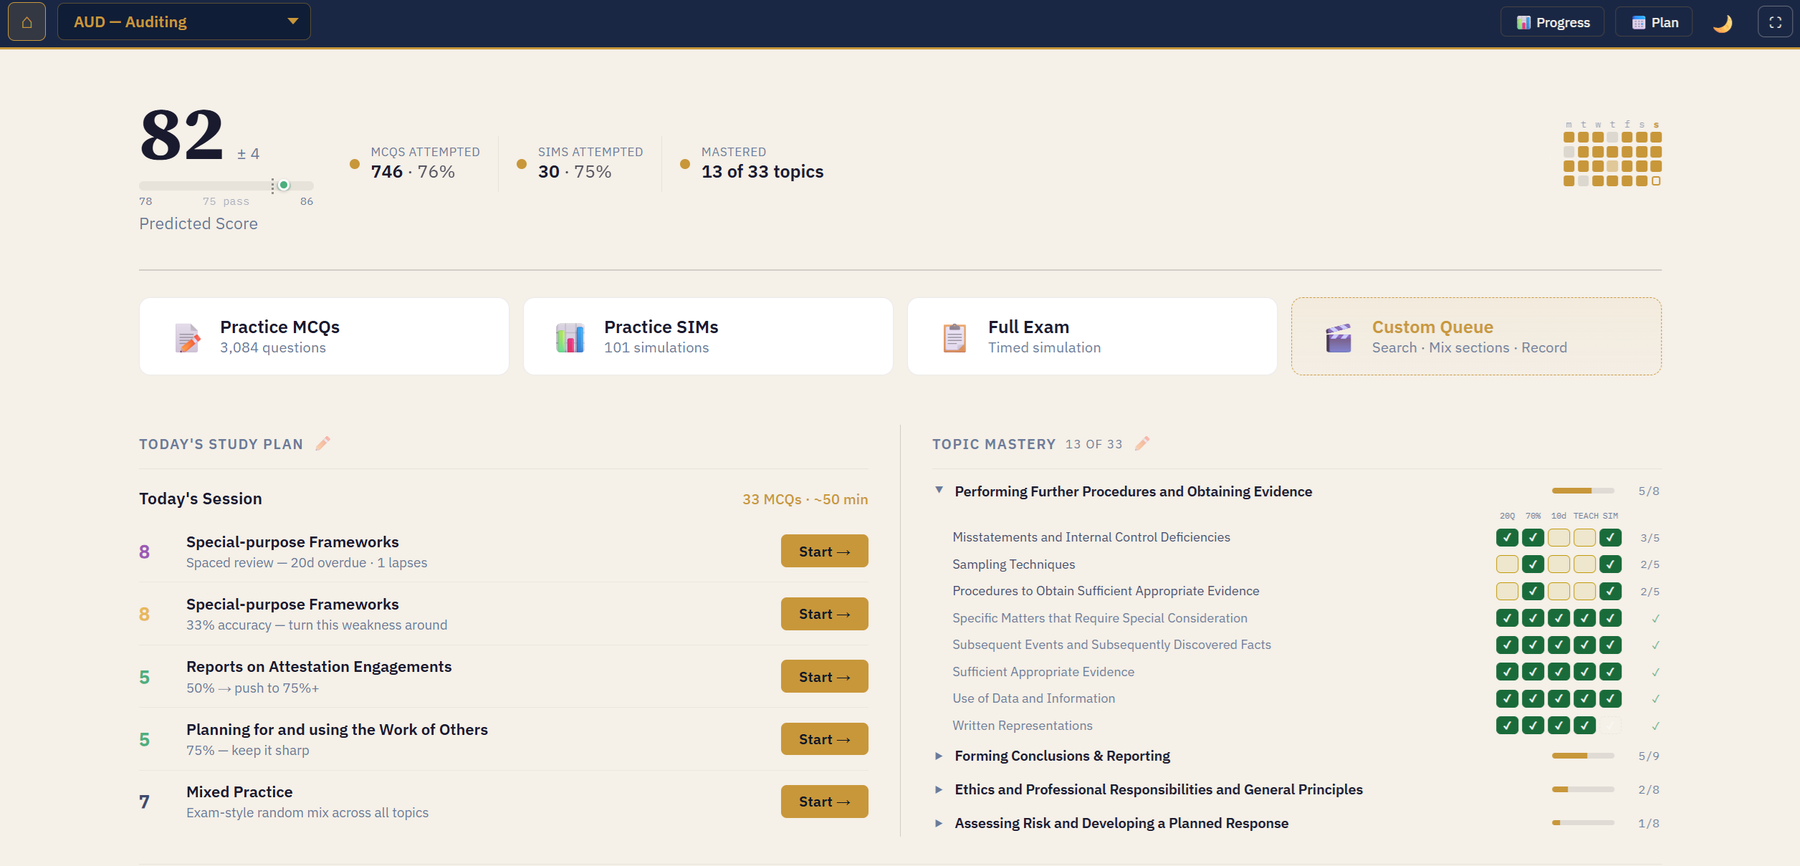1800x866 pixels.
Task: Enter fullscreen using the expand icon
Action: pyautogui.click(x=1775, y=22)
